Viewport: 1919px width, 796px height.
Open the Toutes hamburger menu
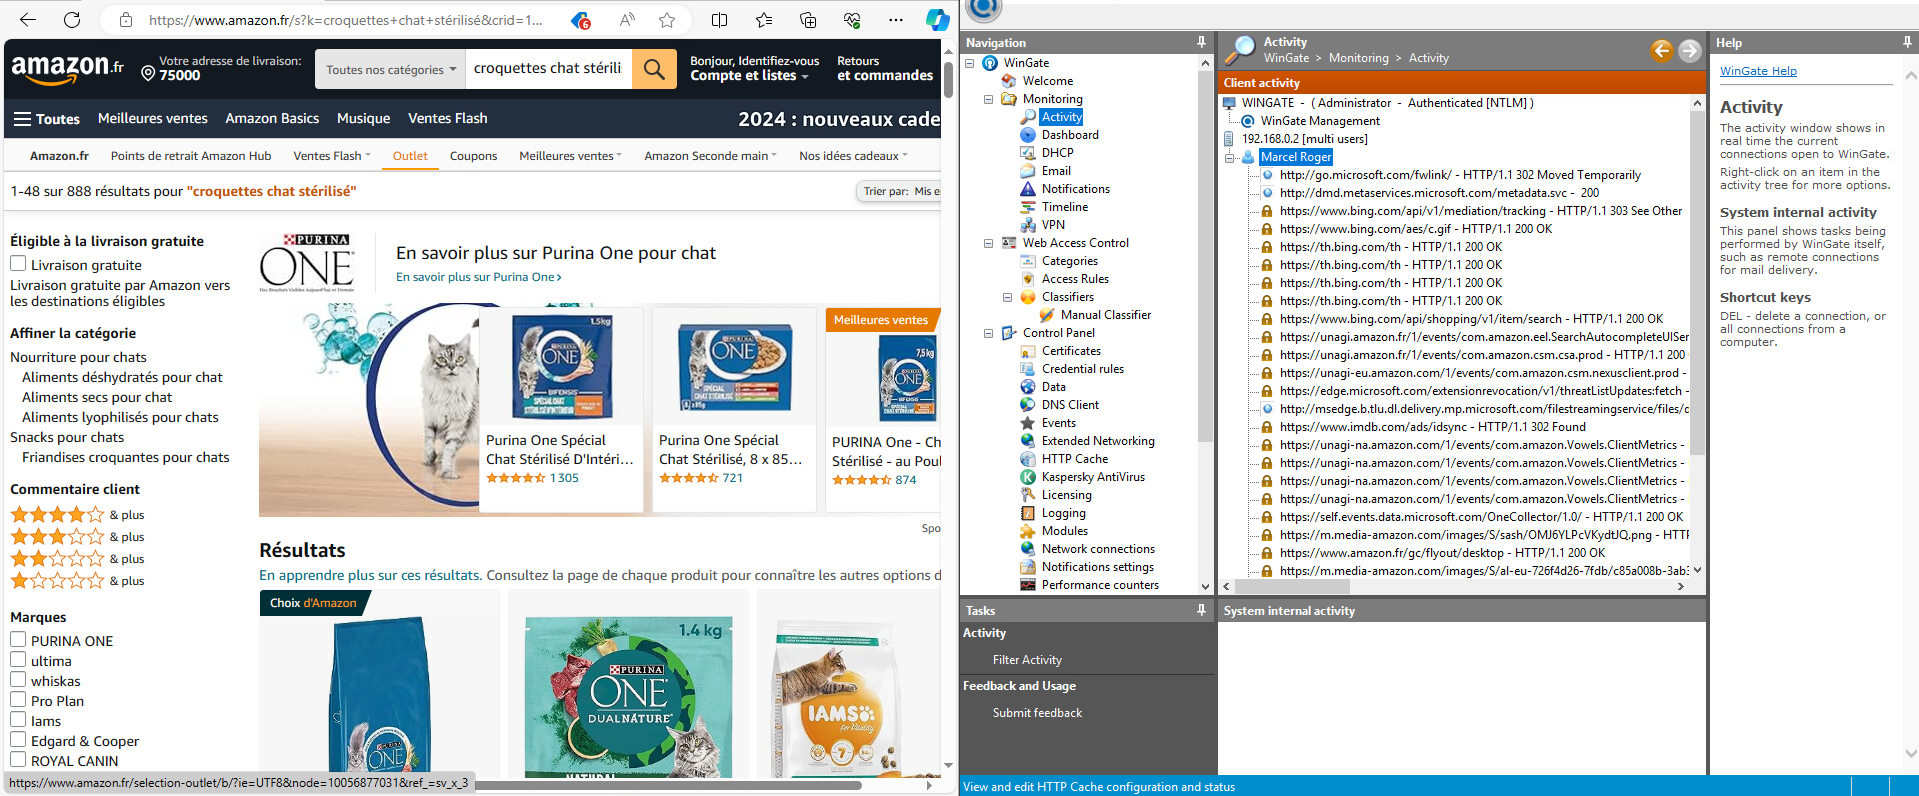(46, 119)
